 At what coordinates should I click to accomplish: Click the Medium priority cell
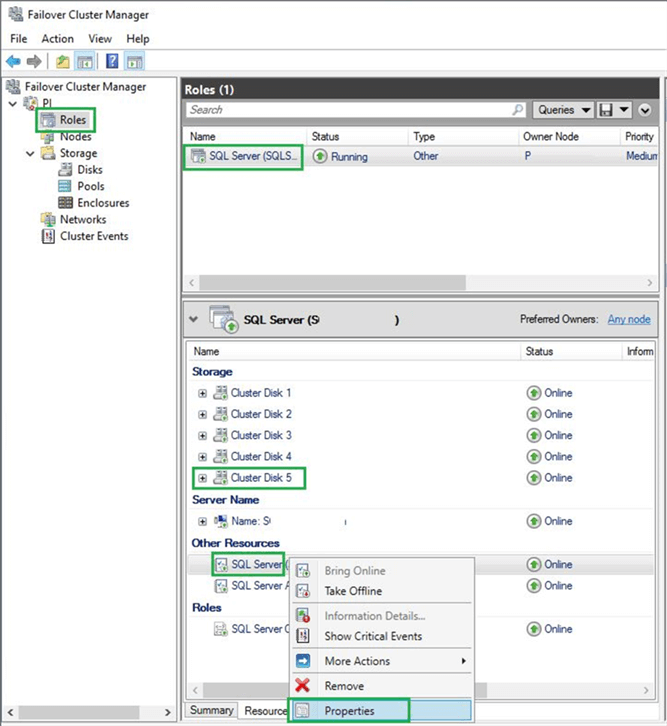(x=642, y=156)
